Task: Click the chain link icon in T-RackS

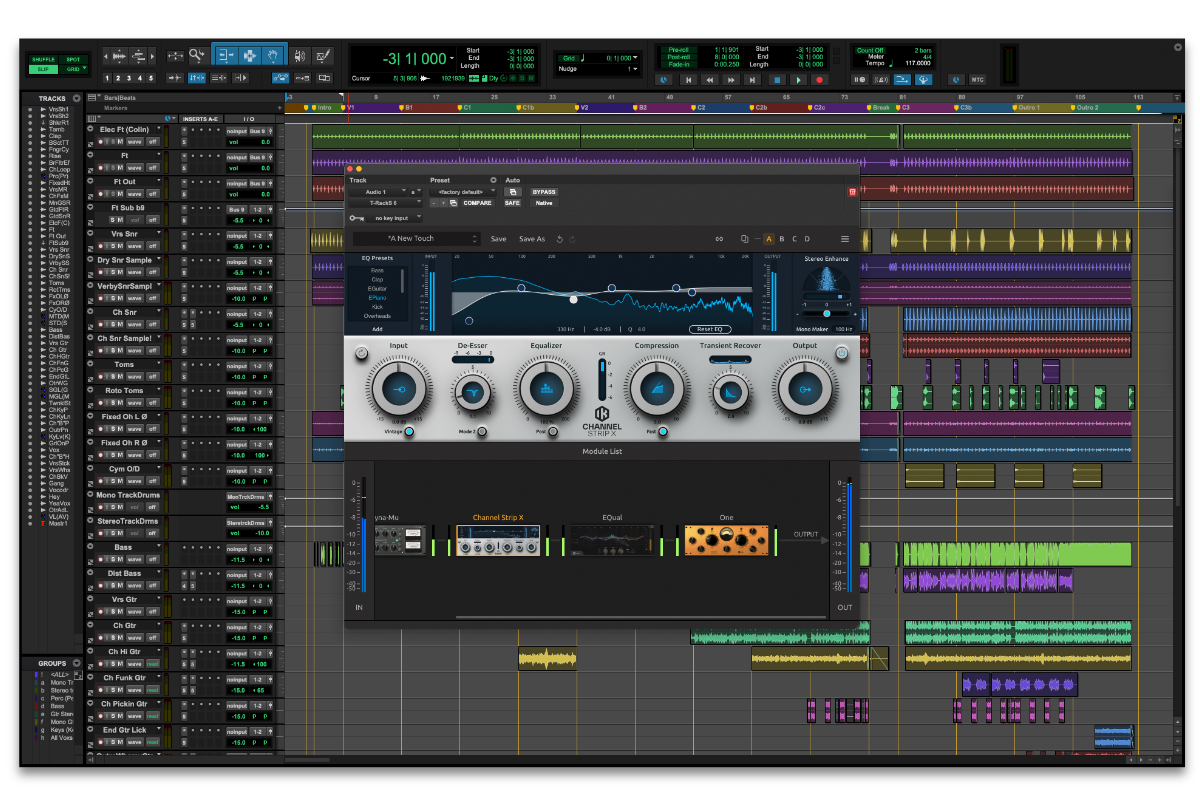Action: point(718,239)
